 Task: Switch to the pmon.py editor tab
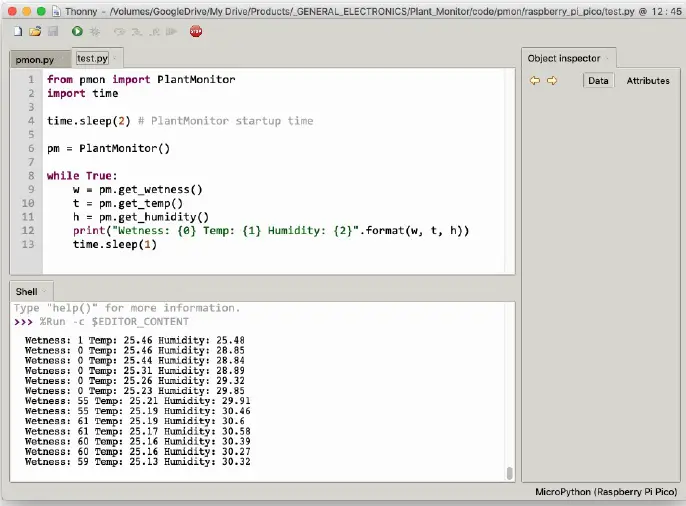point(34,60)
